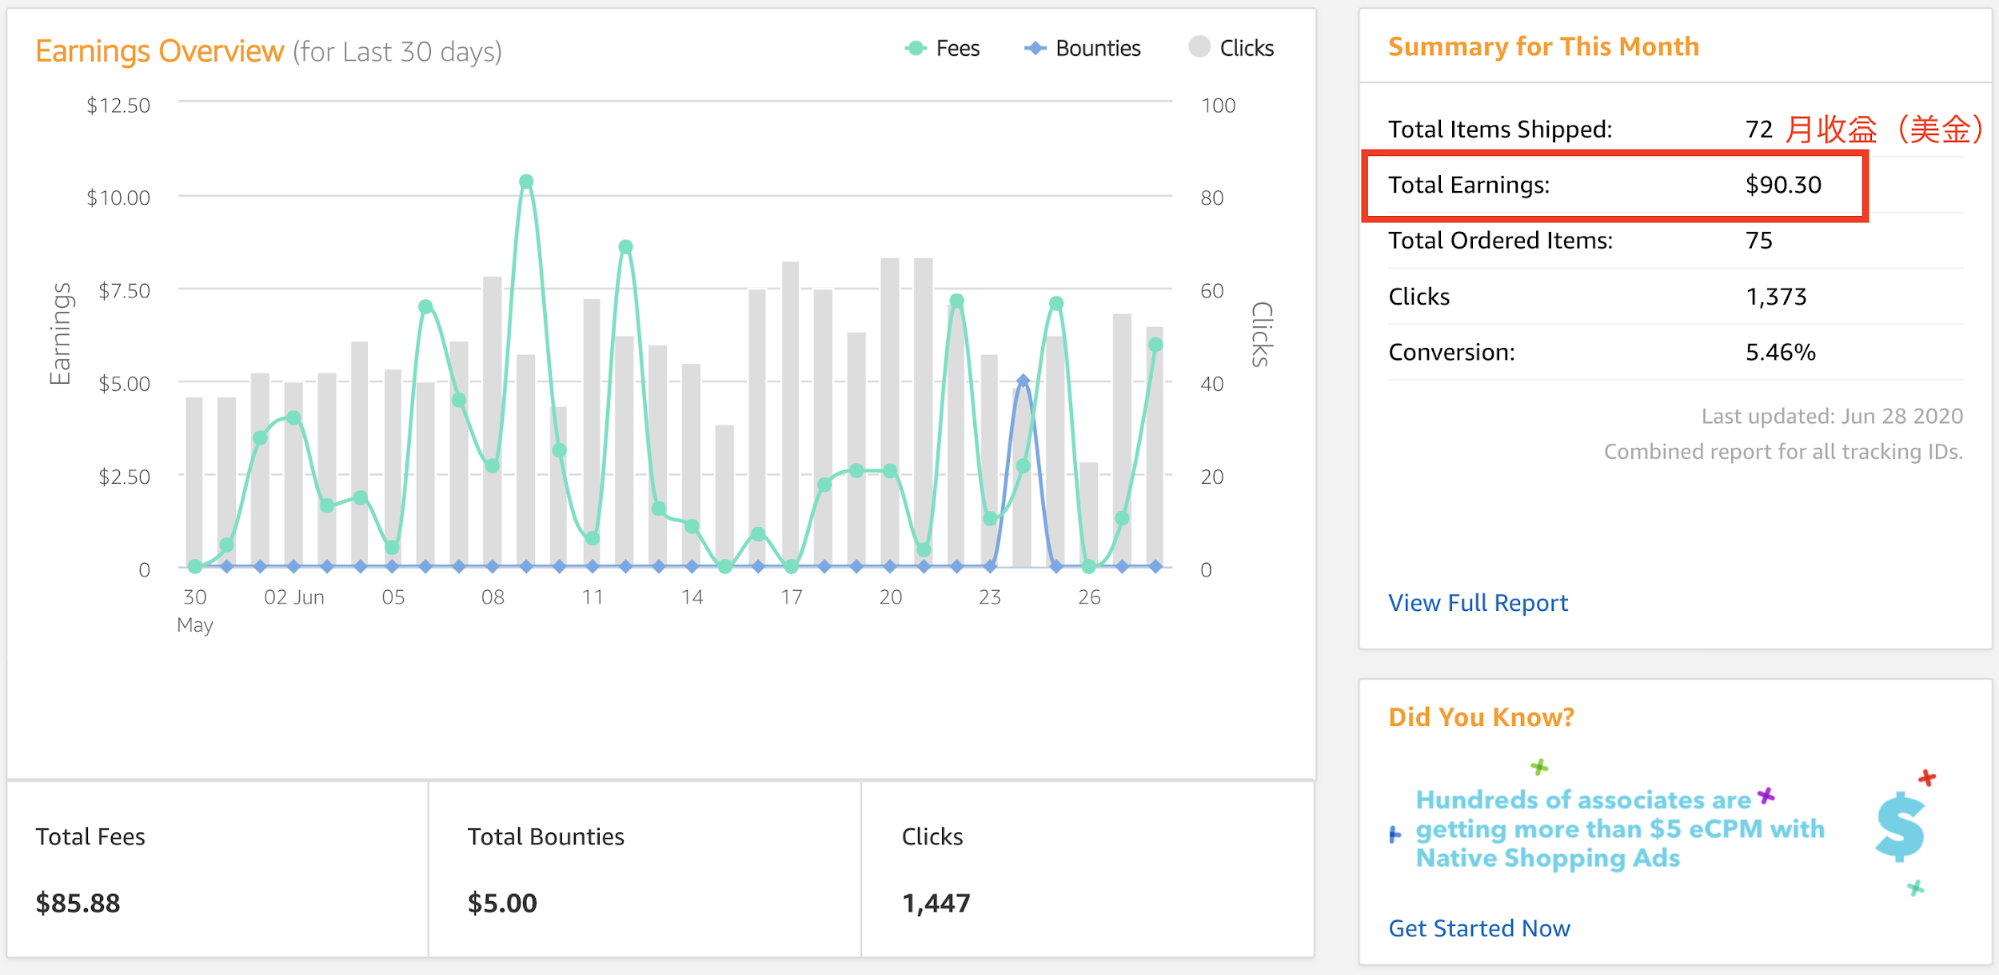Toggle the Bounties series in chart legend
The image size is (1999, 975).
[x=1083, y=48]
